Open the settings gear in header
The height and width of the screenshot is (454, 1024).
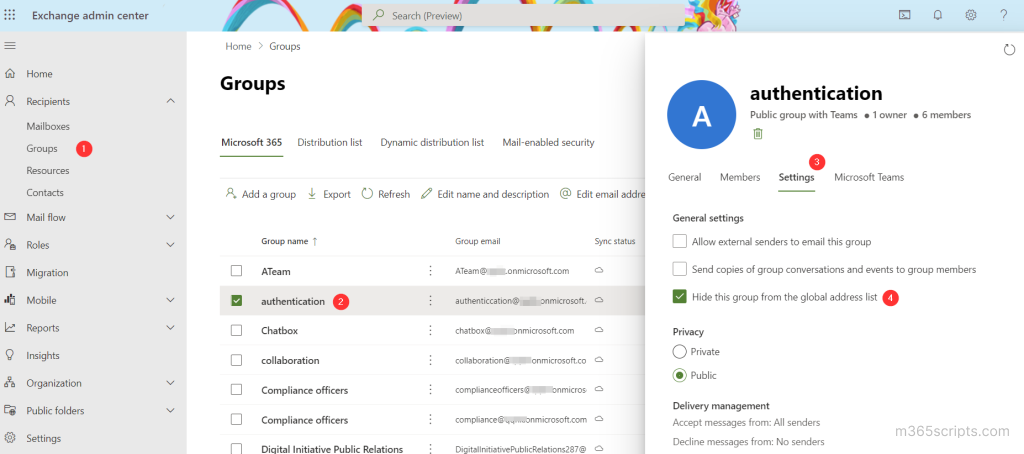971,15
